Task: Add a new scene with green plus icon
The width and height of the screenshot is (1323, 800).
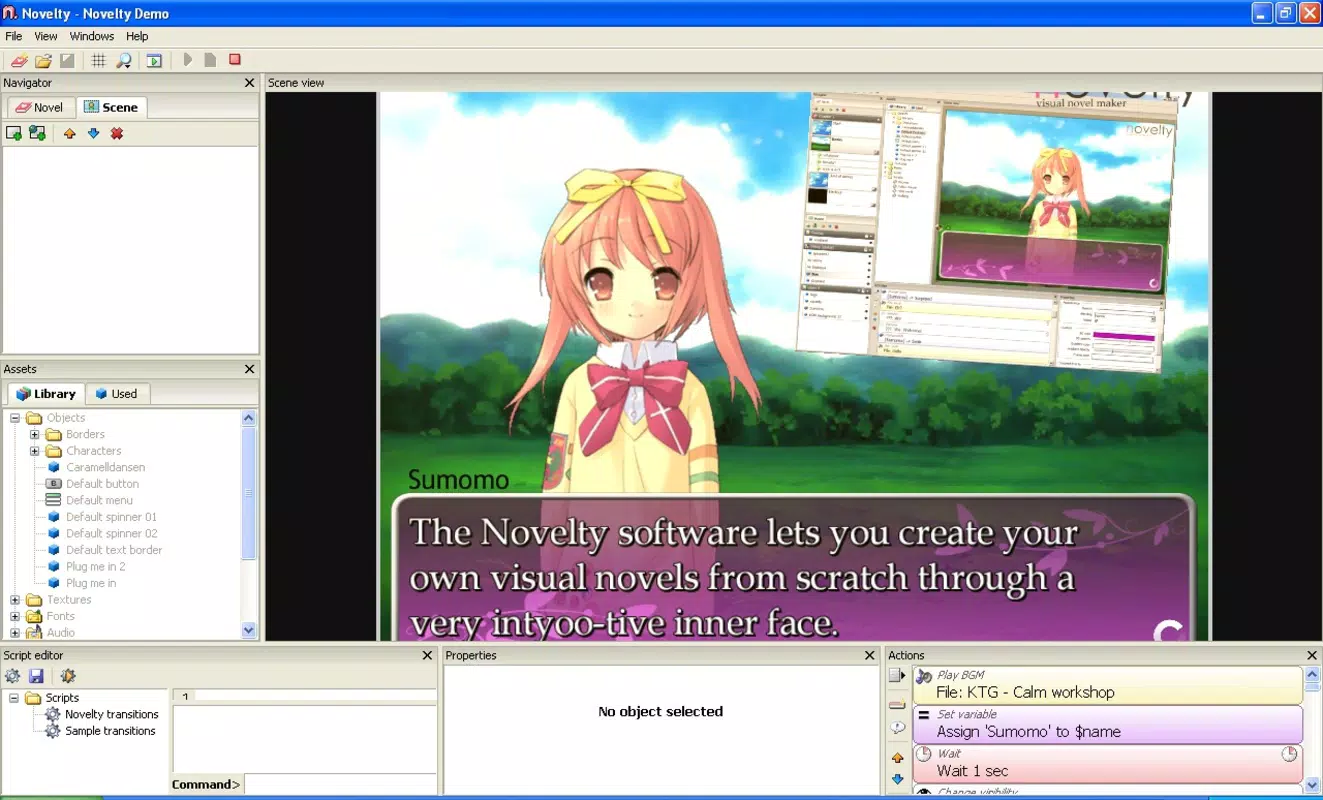Action: tap(13, 133)
